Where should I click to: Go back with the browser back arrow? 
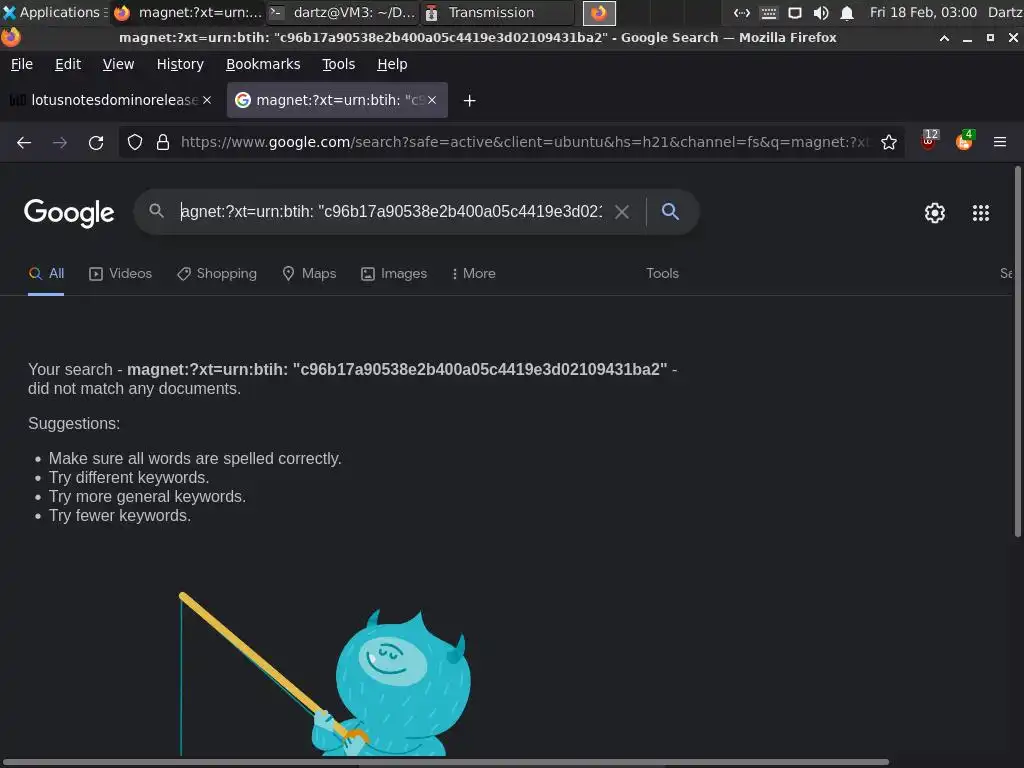[24, 142]
